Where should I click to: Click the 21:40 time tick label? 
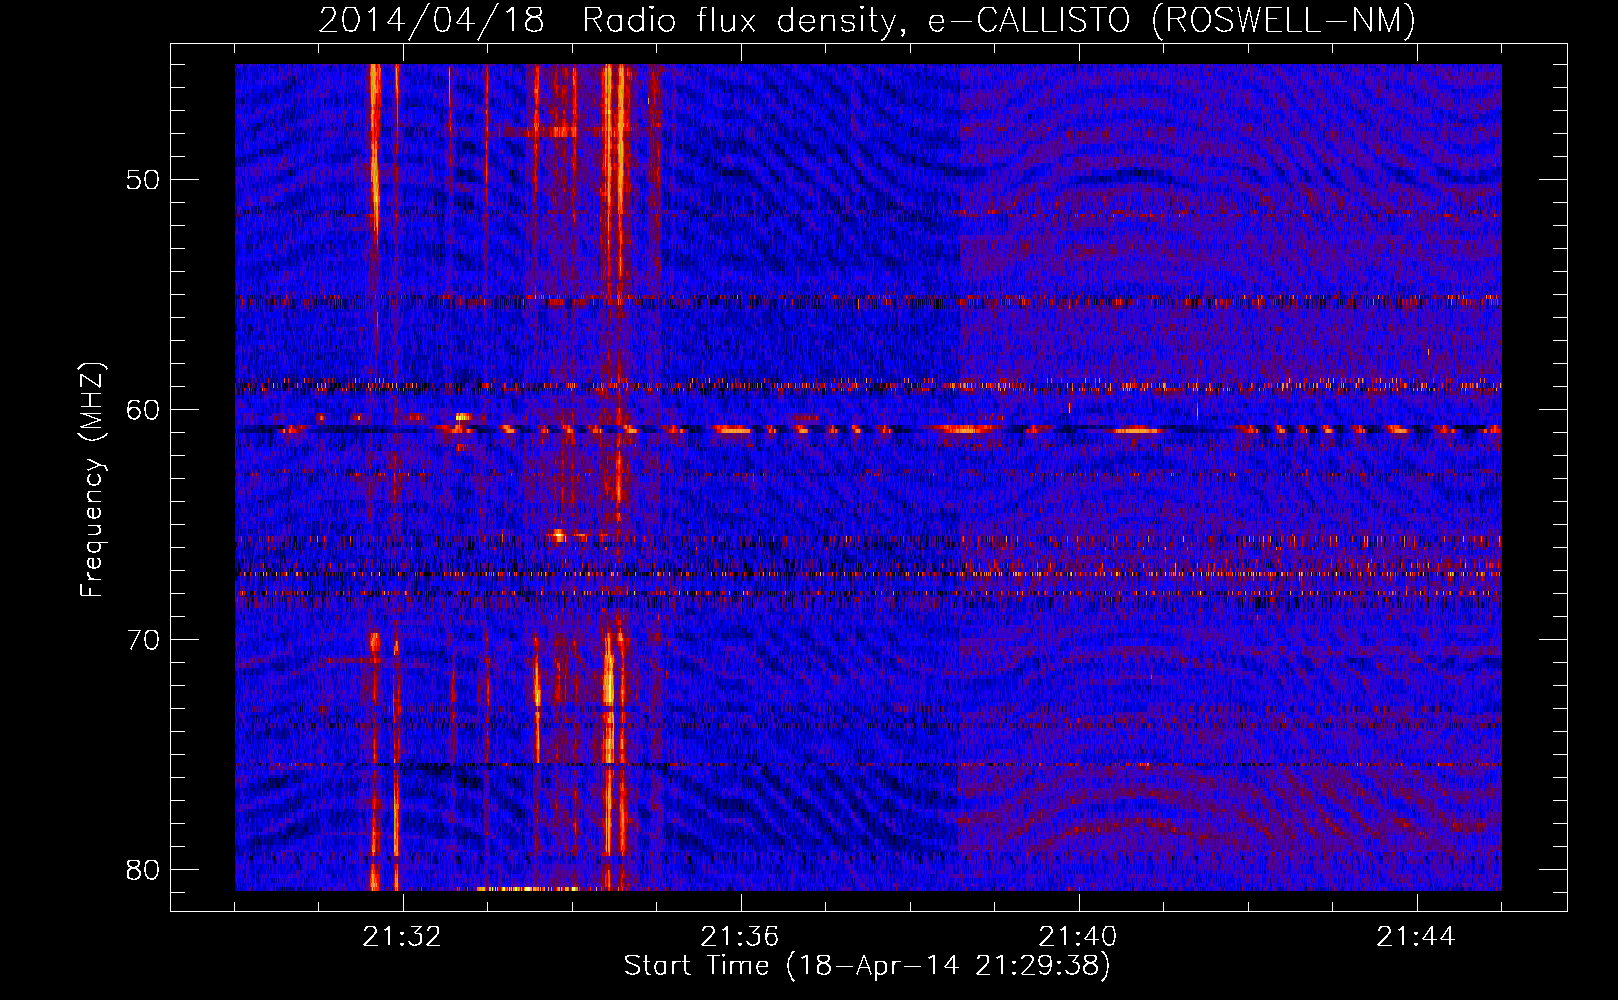pos(1078,937)
